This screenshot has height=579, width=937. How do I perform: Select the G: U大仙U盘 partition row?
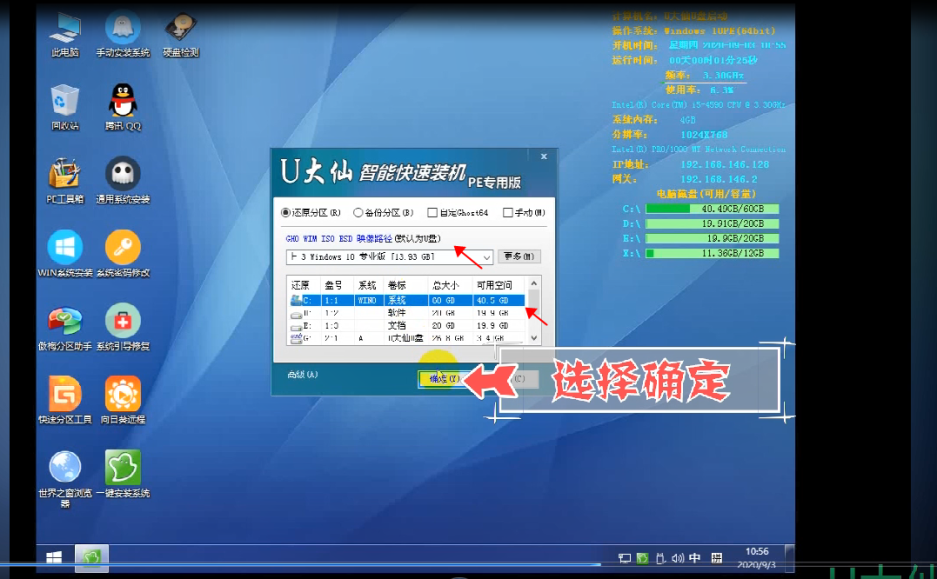click(x=406, y=338)
